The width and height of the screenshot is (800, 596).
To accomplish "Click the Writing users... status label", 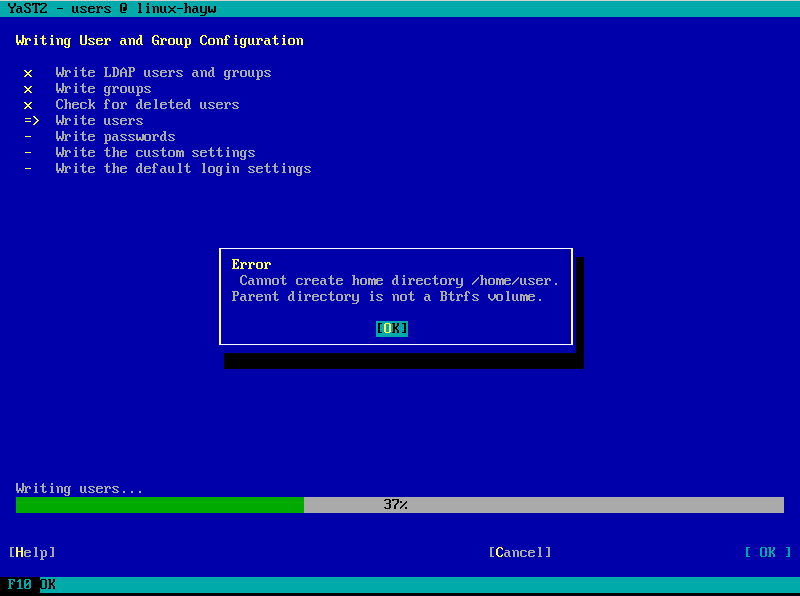I will coord(80,489).
